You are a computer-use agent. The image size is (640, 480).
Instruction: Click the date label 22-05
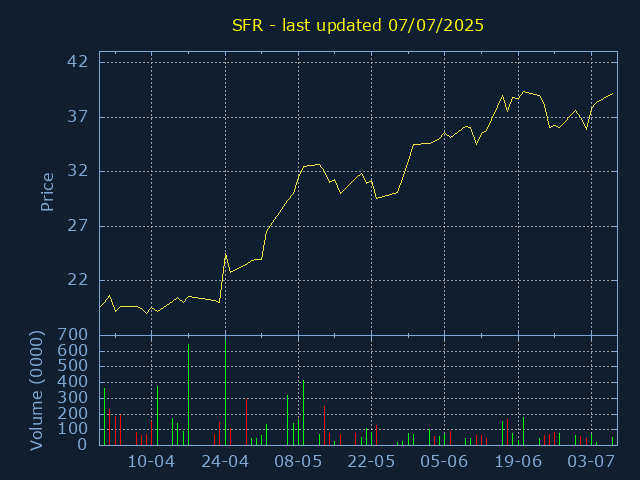371,462
